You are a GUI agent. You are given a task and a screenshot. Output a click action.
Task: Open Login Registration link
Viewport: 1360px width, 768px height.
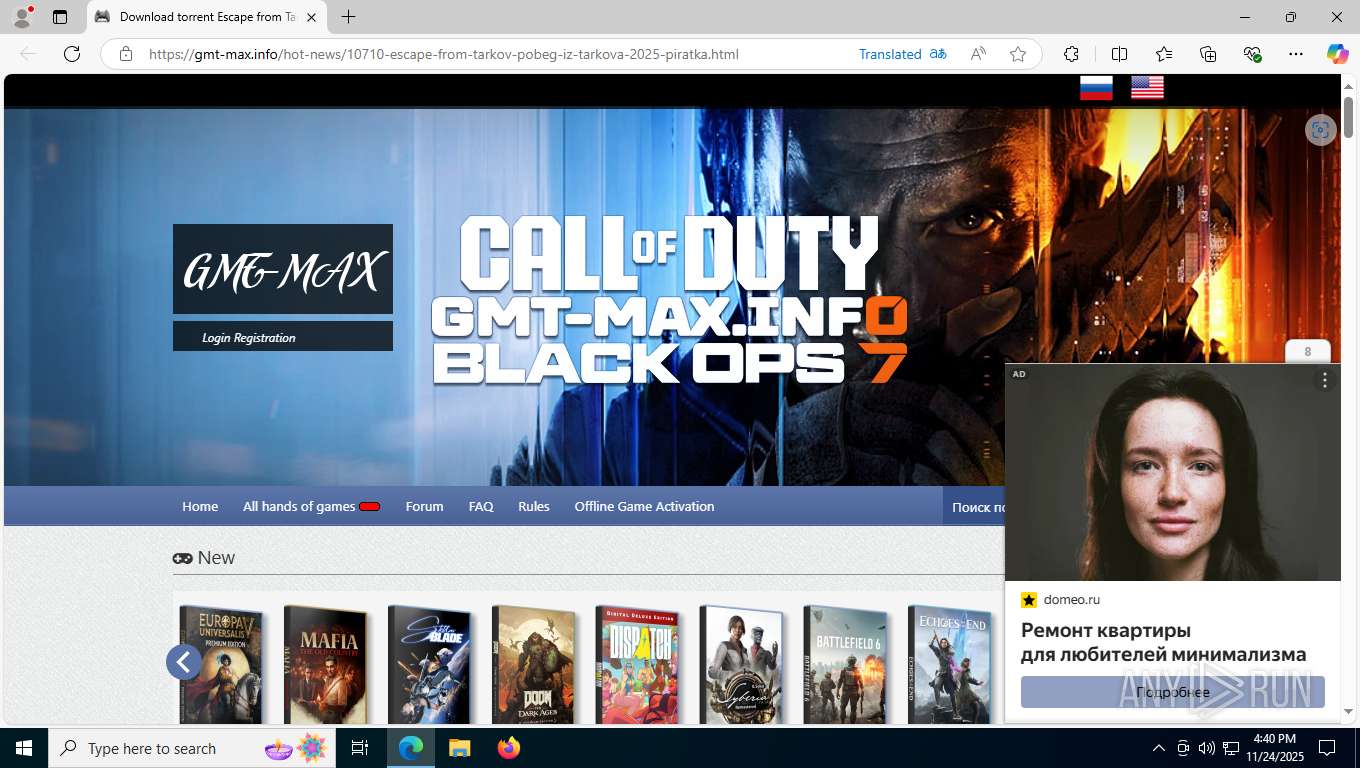tap(249, 338)
